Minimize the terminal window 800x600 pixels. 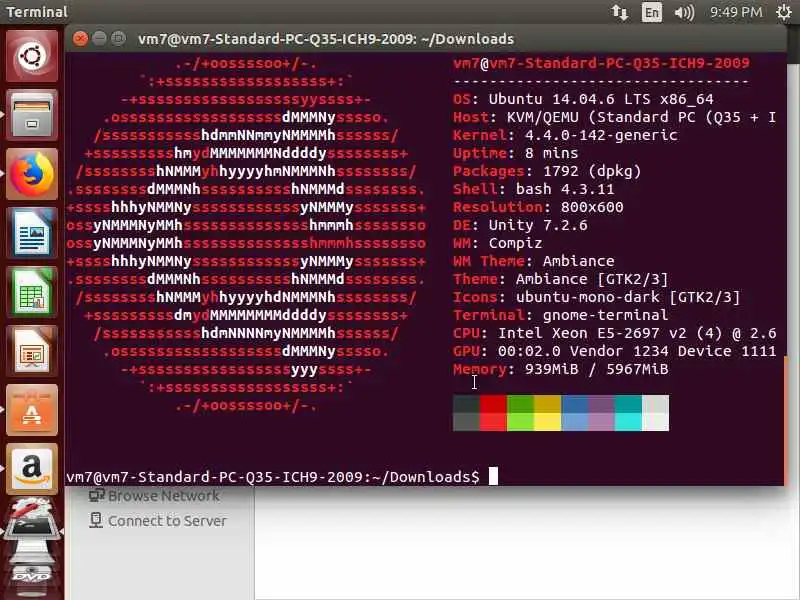[99, 39]
